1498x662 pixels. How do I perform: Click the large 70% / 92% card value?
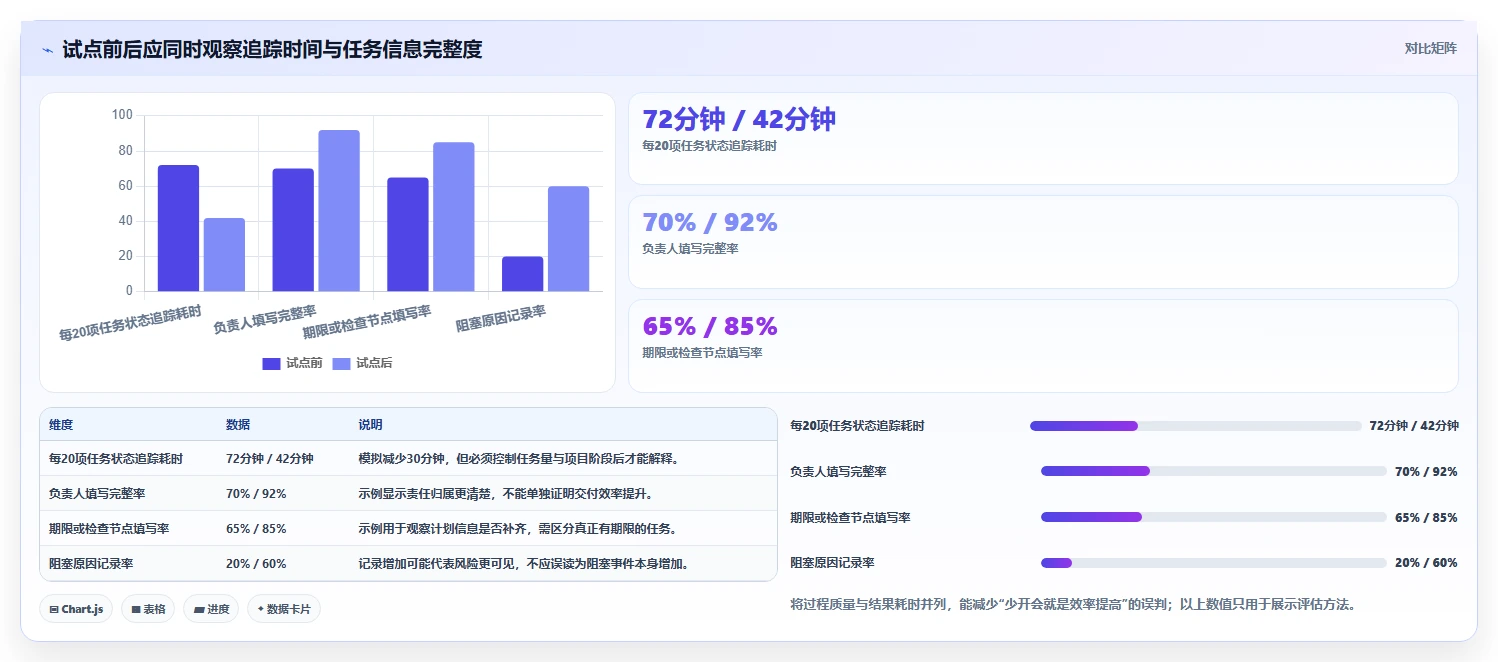[x=710, y=223]
